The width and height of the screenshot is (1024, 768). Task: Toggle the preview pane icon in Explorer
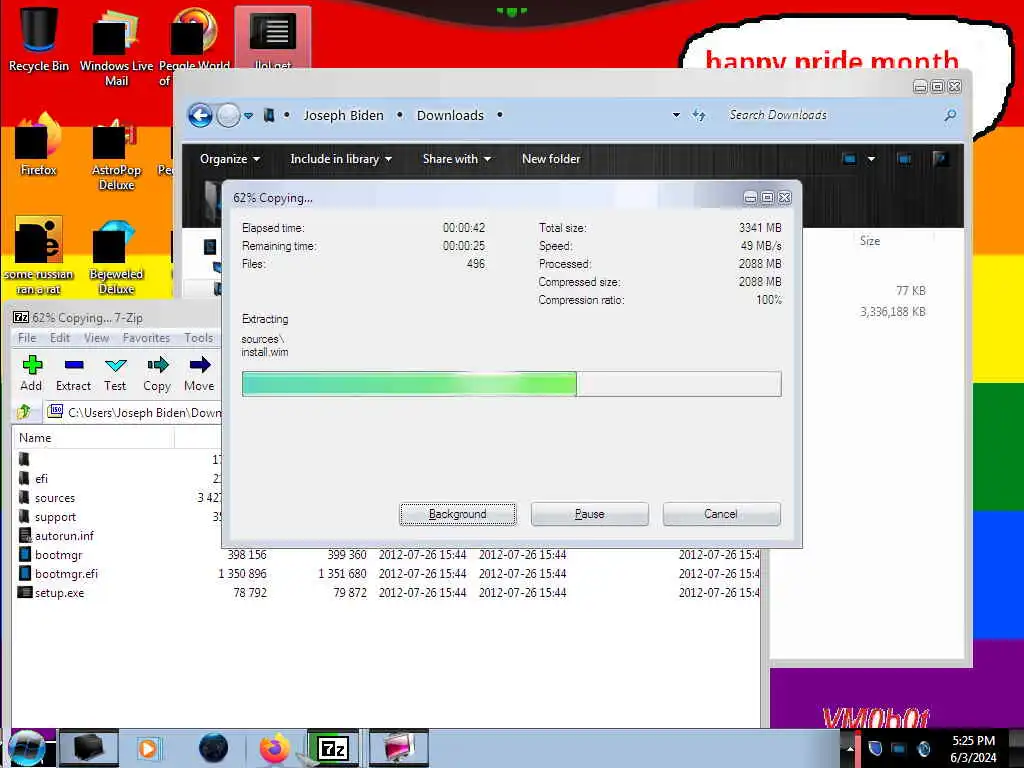(904, 159)
